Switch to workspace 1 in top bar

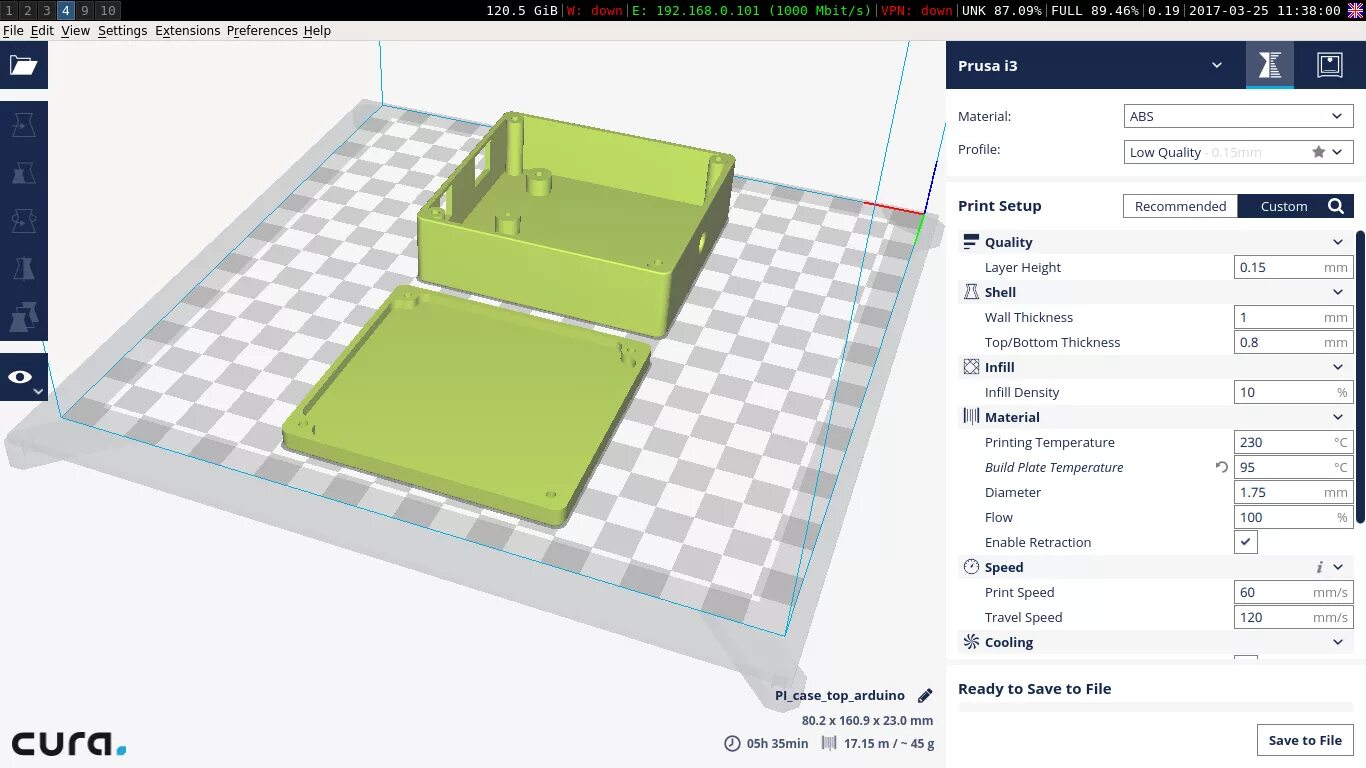(9, 10)
